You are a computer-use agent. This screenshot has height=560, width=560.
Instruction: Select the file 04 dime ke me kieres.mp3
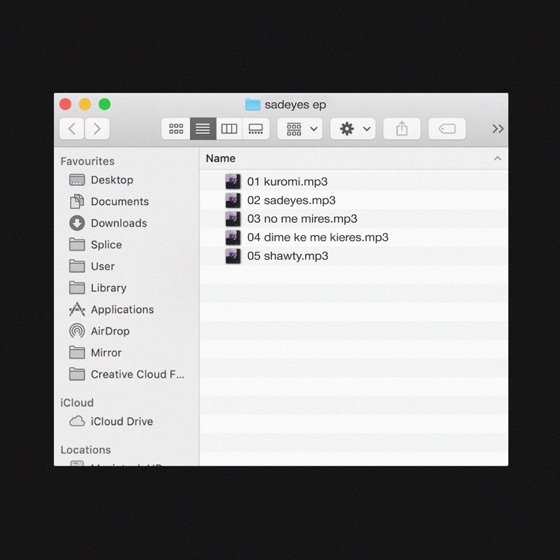354,237
